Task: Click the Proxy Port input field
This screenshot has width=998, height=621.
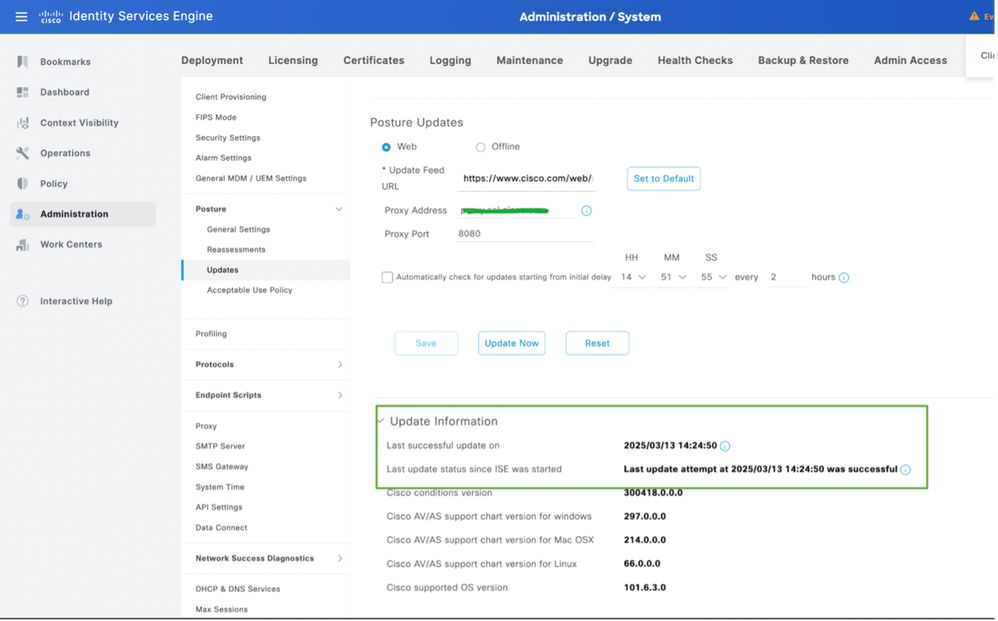Action: point(524,233)
